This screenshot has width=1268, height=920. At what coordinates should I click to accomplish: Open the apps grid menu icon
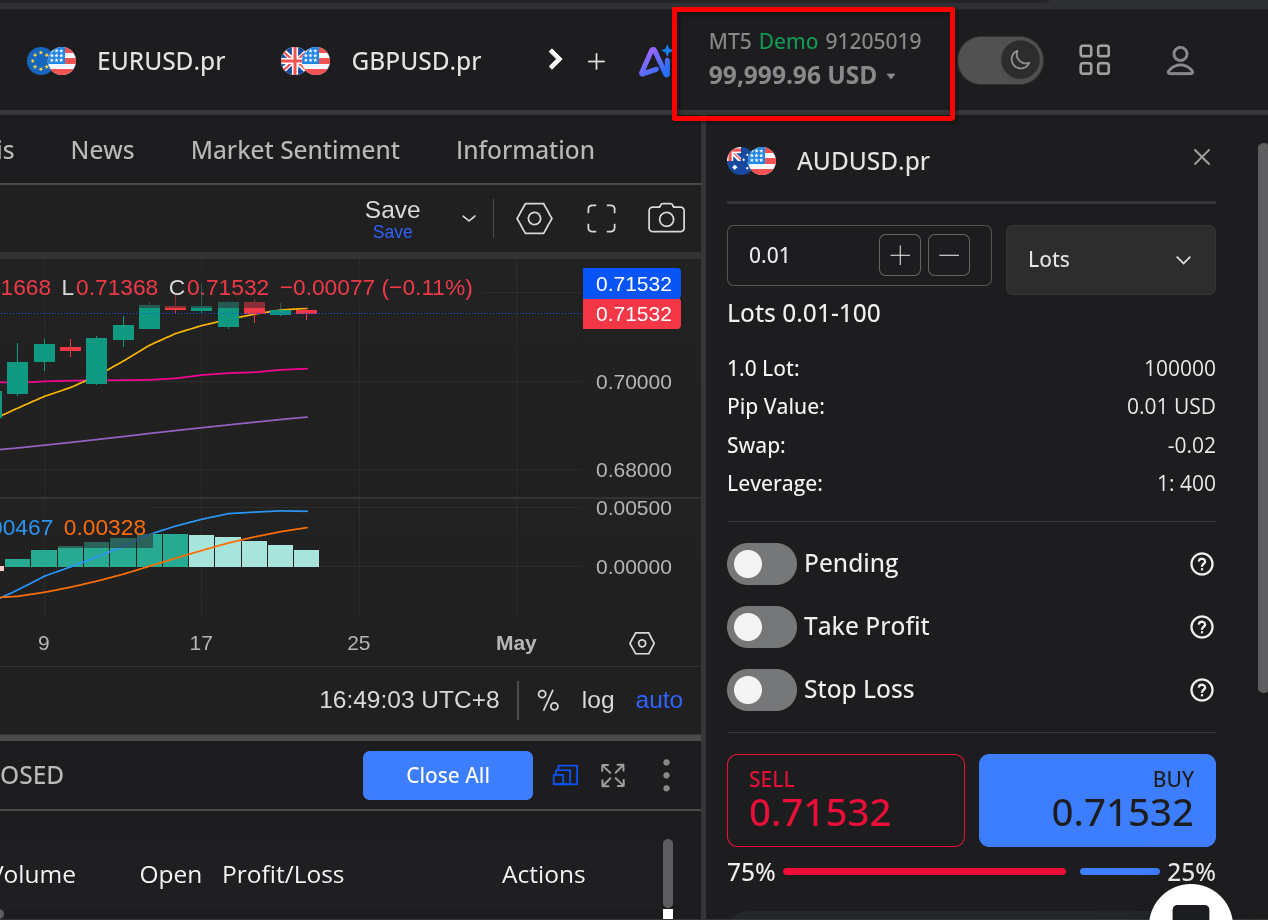1095,60
